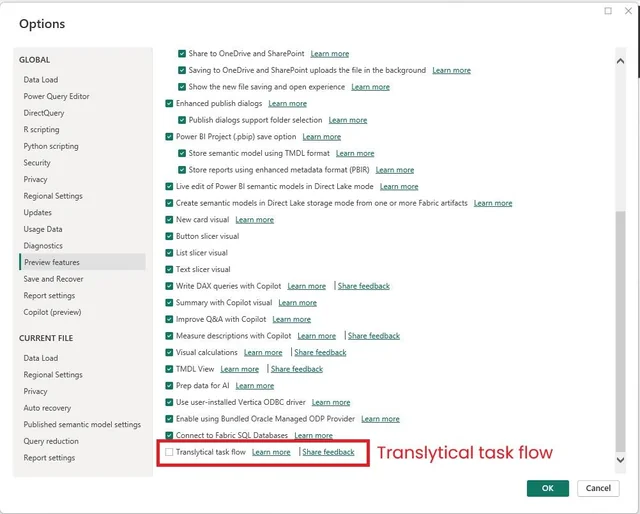640x514 pixels.
Task: Click OK to apply options
Action: coord(548,488)
